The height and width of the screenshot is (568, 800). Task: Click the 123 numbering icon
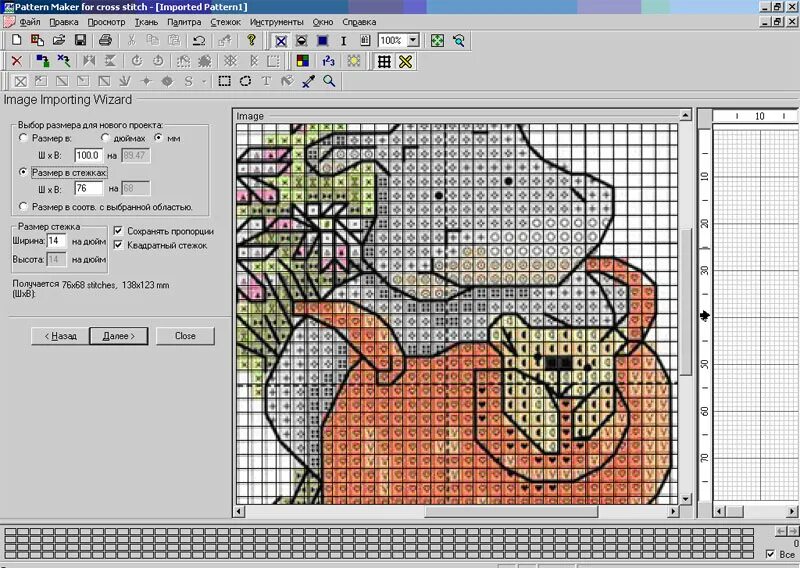tap(328, 61)
